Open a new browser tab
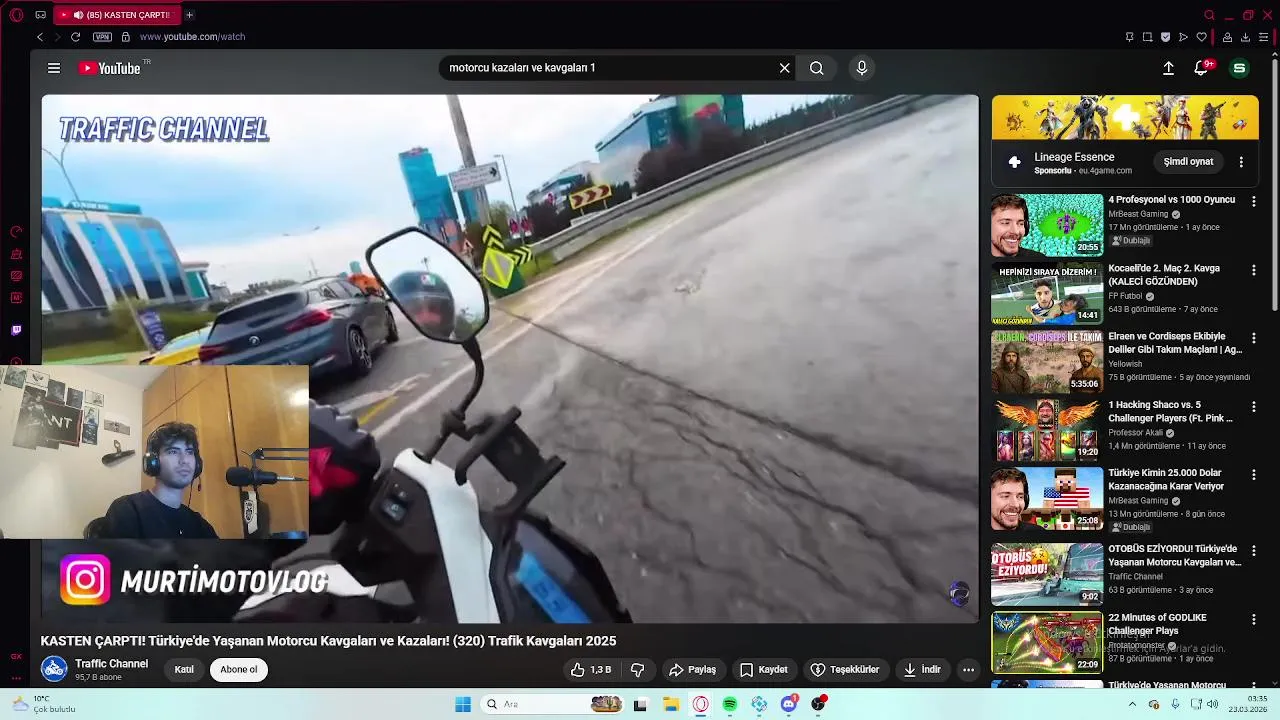This screenshot has width=1280, height=720. point(189,15)
